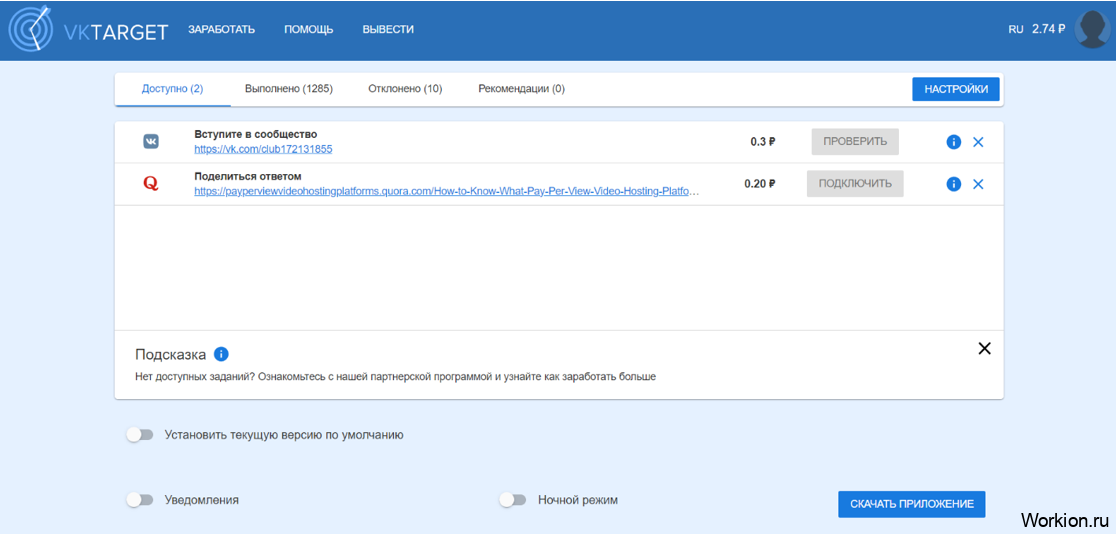The image size is (1116, 534).
Task: Click the info icon beside Подсказка
Action: (x=221, y=354)
